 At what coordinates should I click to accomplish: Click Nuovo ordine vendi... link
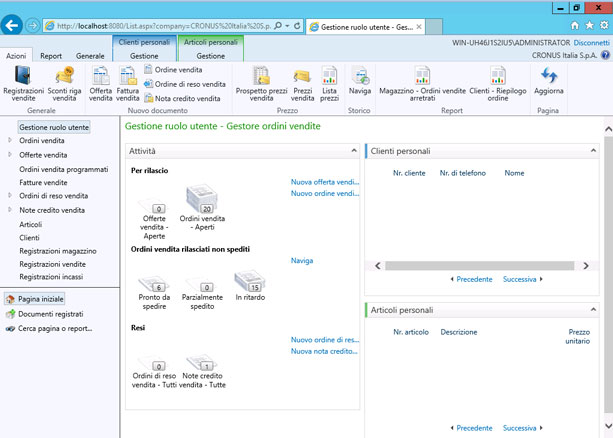point(324,193)
